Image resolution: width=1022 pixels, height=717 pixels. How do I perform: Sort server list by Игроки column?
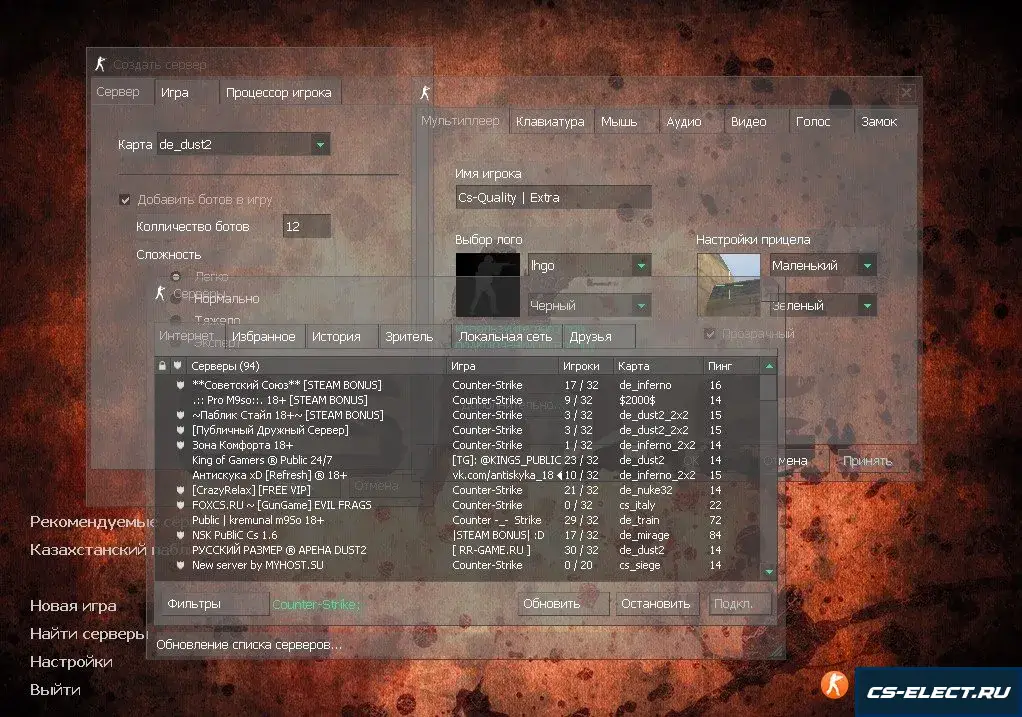click(587, 366)
